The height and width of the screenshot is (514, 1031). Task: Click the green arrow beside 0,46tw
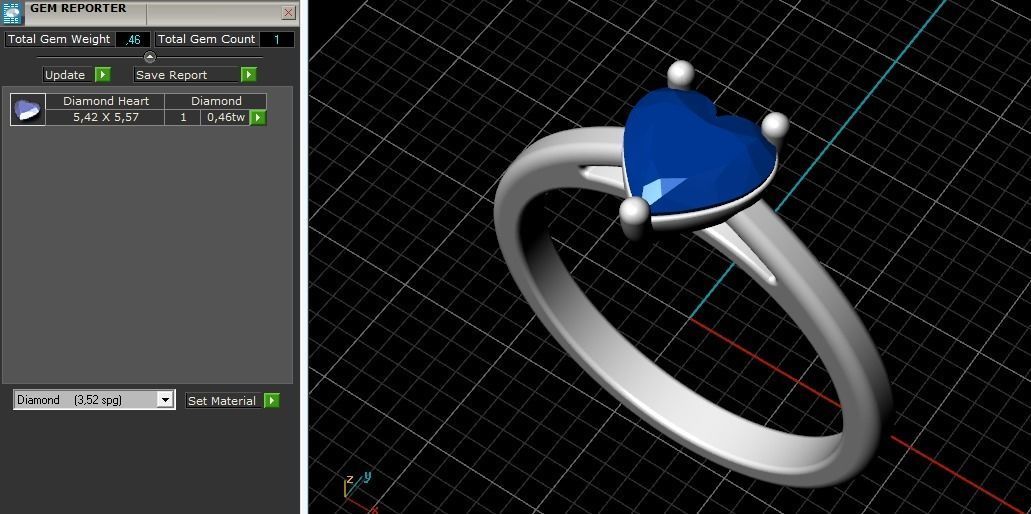[x=258, y=118]
